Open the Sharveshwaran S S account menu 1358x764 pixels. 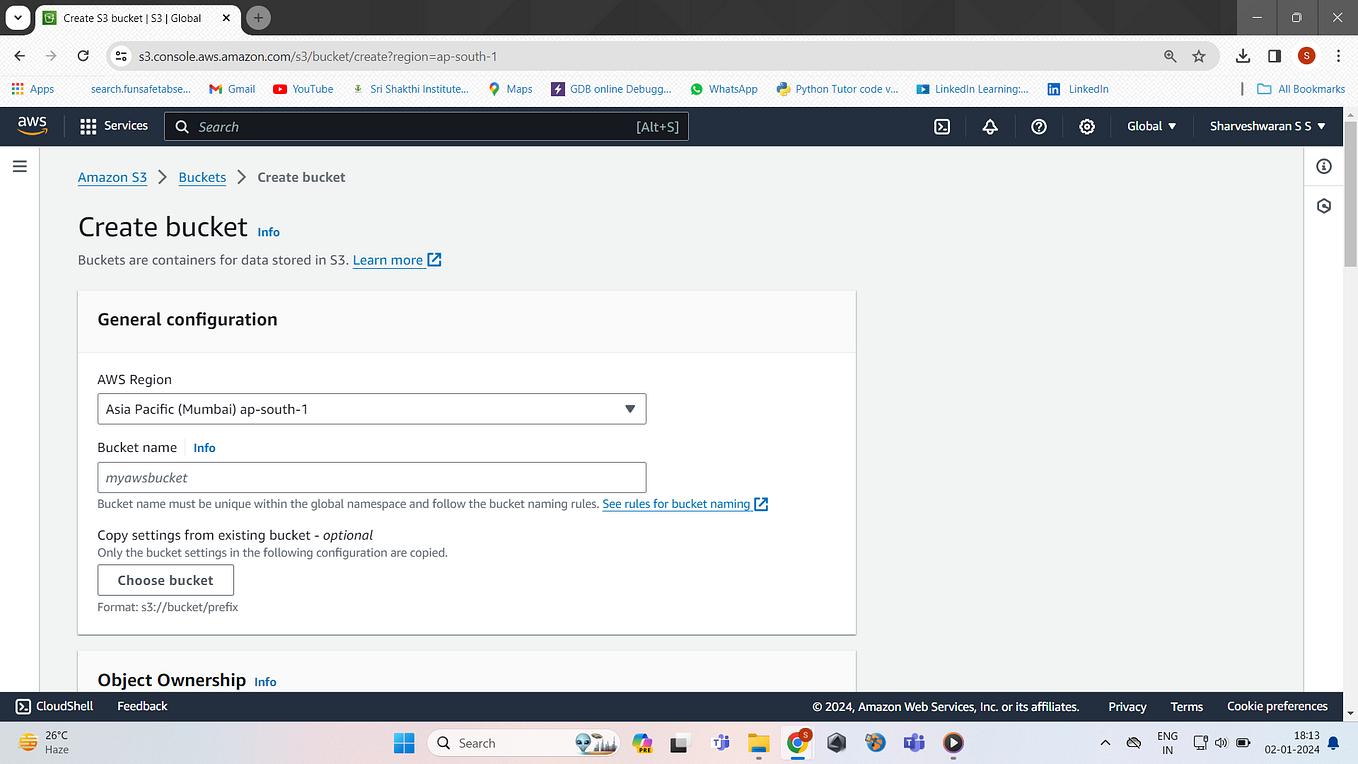[x=1267, y=126]
